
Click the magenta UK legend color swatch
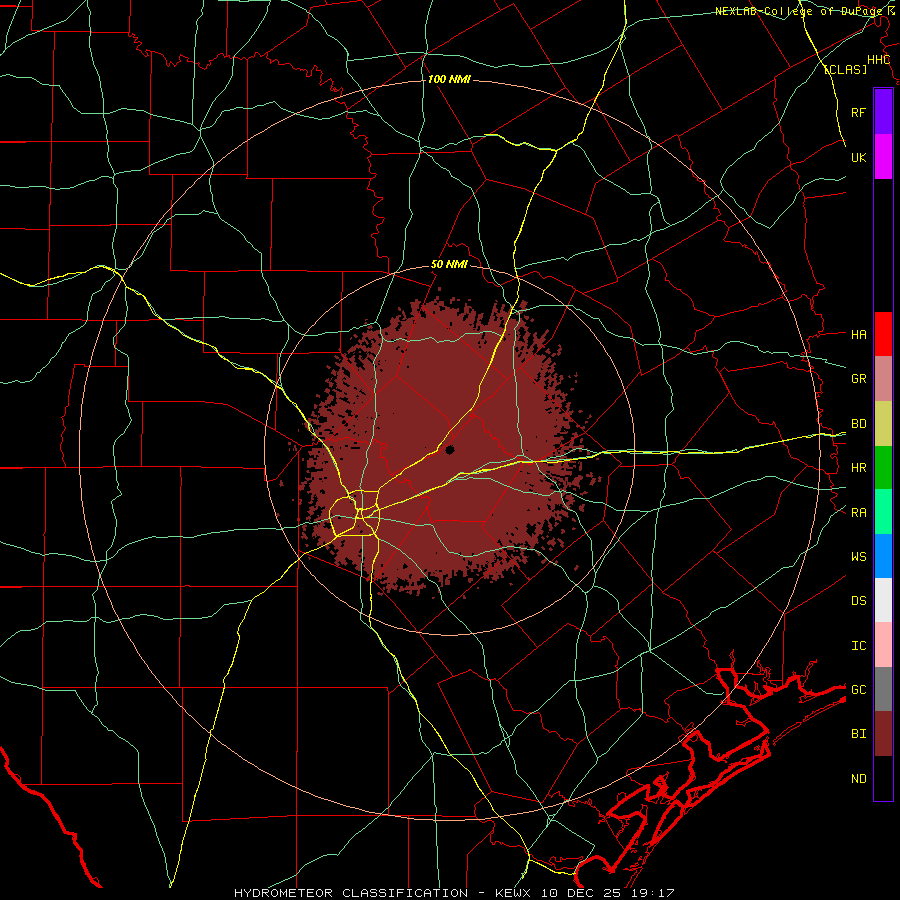pyautogui.click(x=883, y=157)
